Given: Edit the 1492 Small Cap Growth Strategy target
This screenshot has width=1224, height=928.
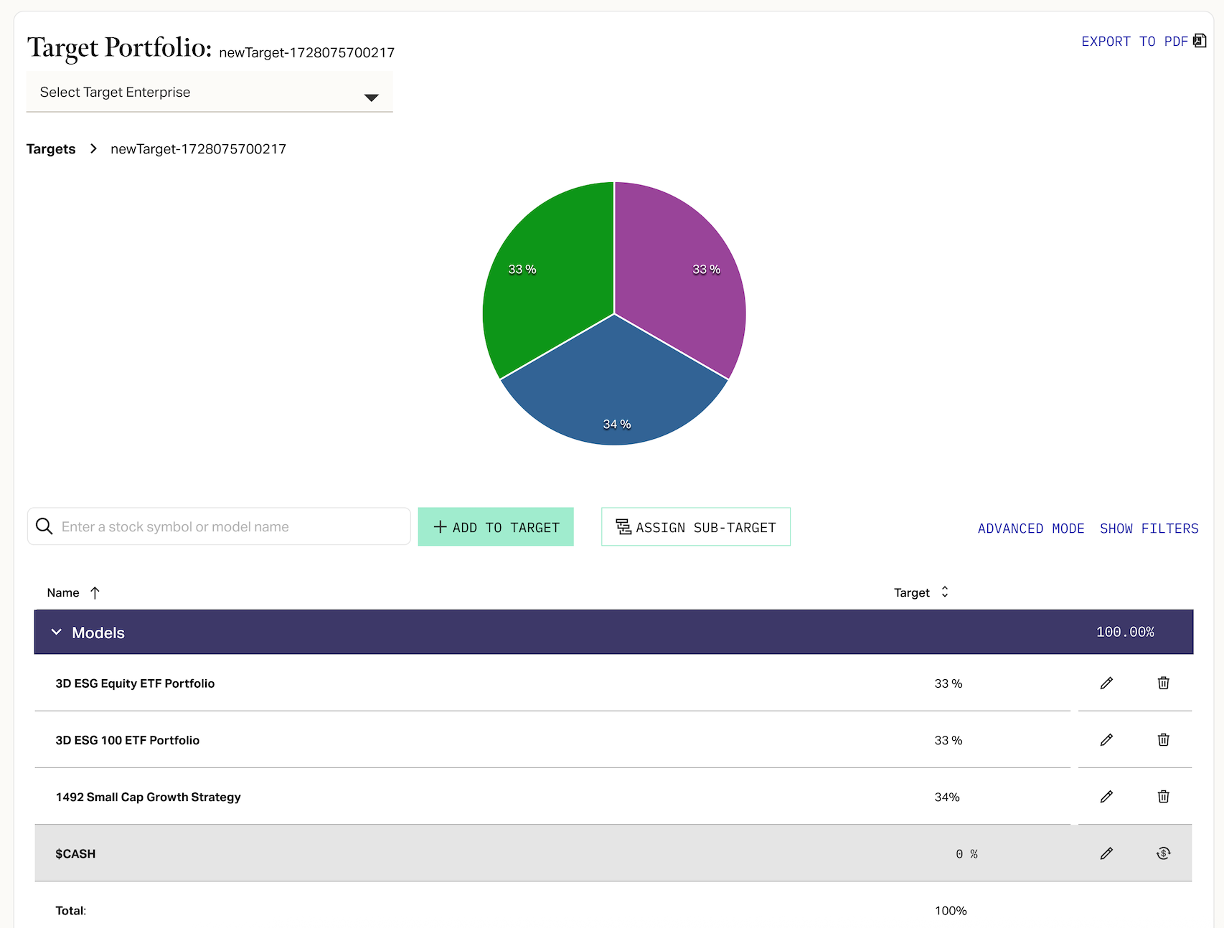Looking at the screenshot, I should pyautogui.click(x=1106, y=797).
